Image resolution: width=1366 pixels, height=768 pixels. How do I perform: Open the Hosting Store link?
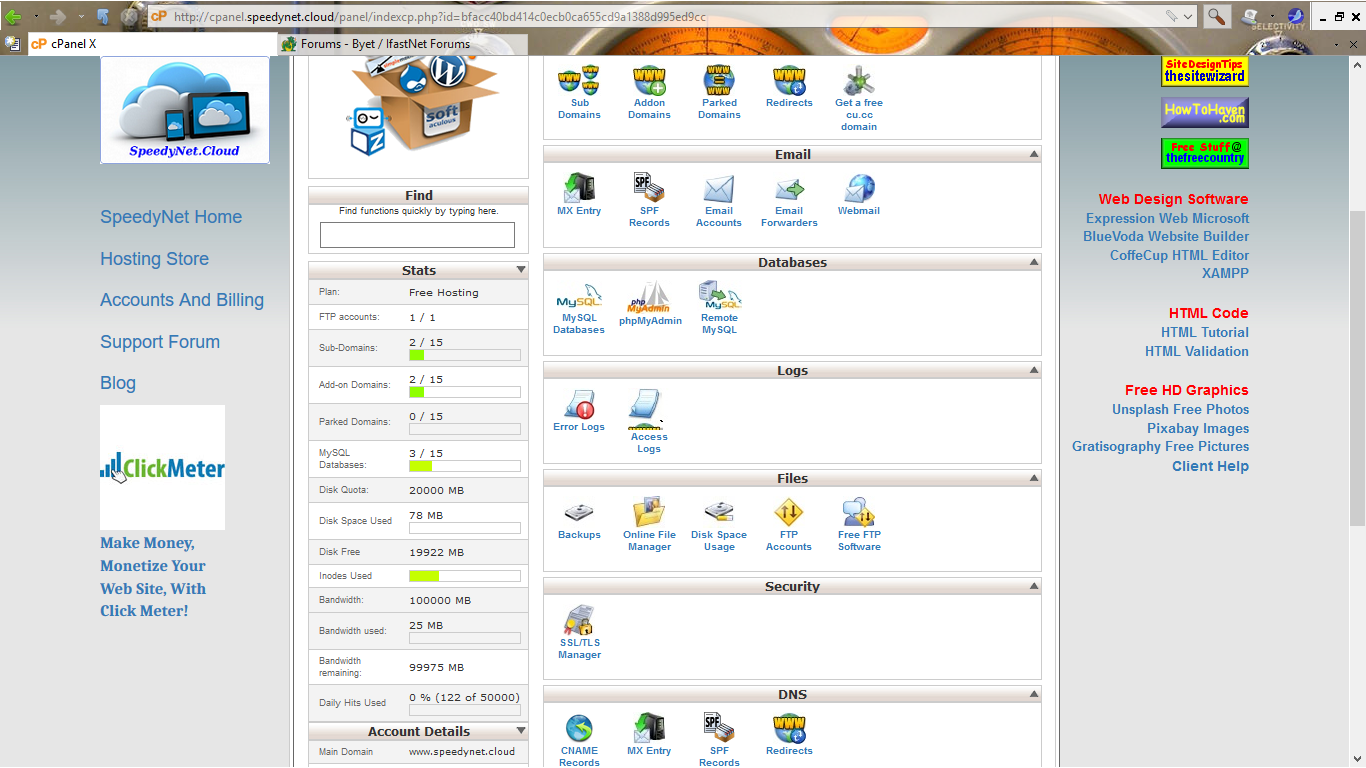click(154, 259)
